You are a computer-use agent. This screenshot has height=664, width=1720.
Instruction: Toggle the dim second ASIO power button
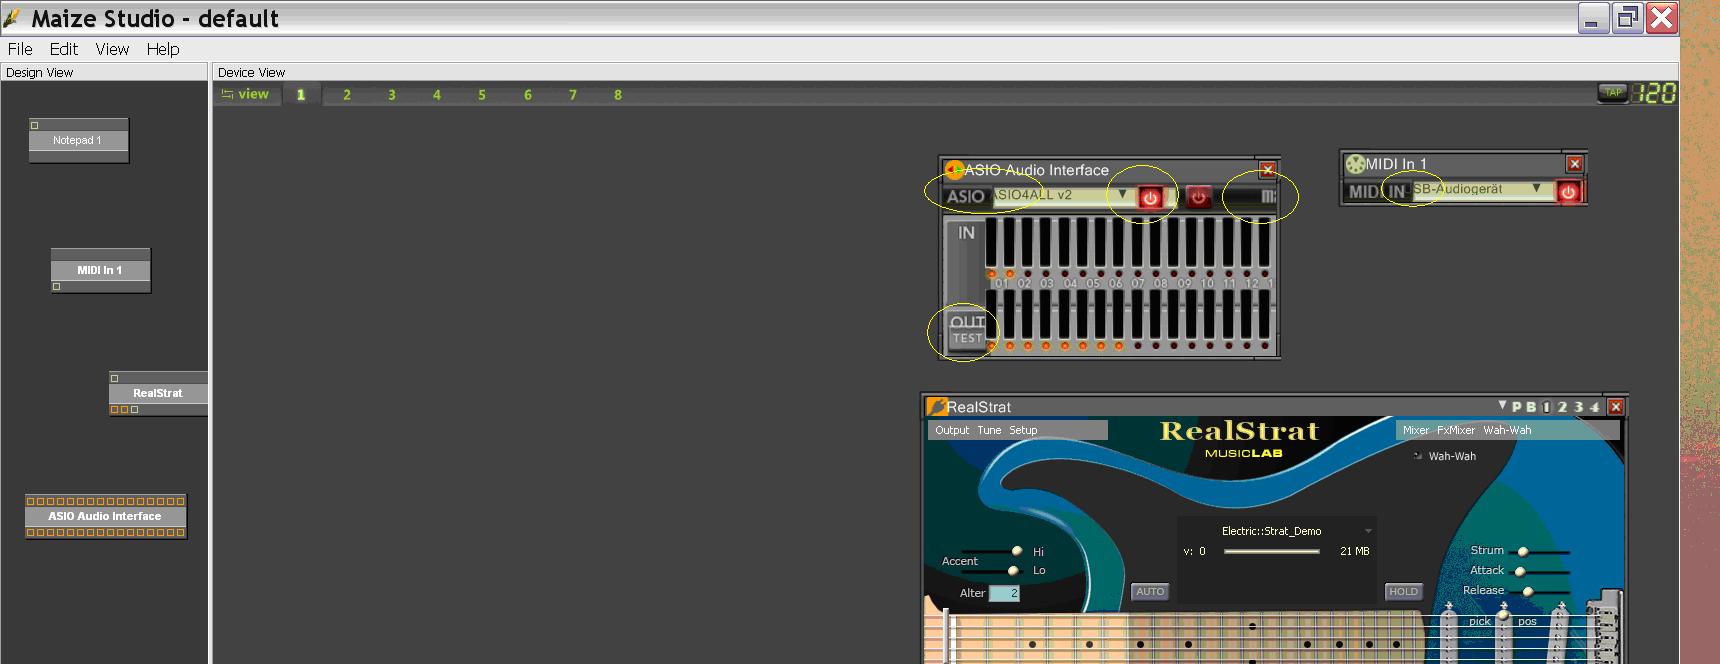pyautogui.click(x=1198, y=197)
